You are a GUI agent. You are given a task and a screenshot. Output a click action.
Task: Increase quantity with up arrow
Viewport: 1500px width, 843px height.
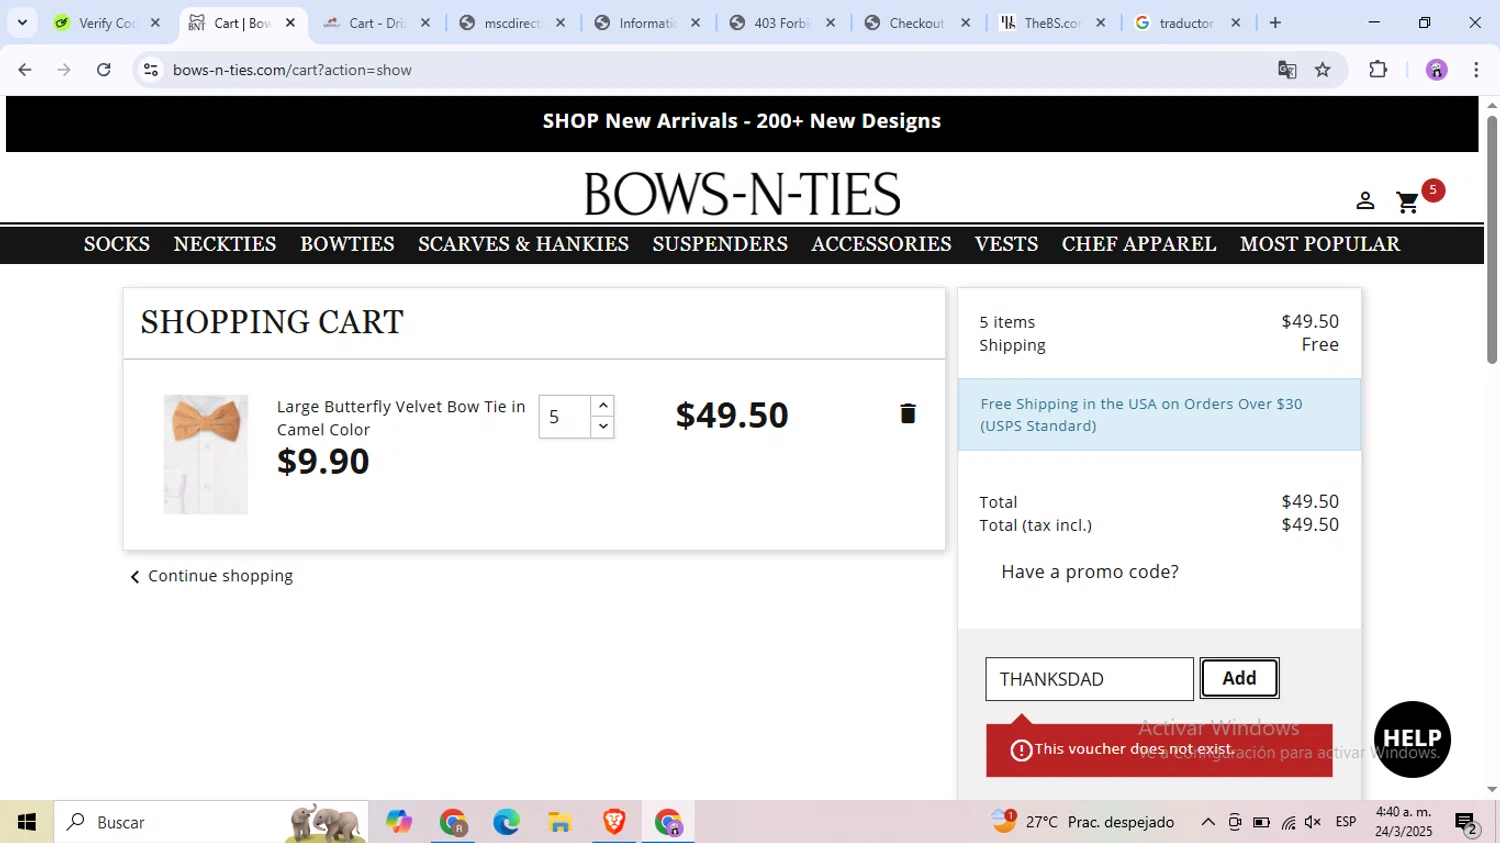coord(603,406)
